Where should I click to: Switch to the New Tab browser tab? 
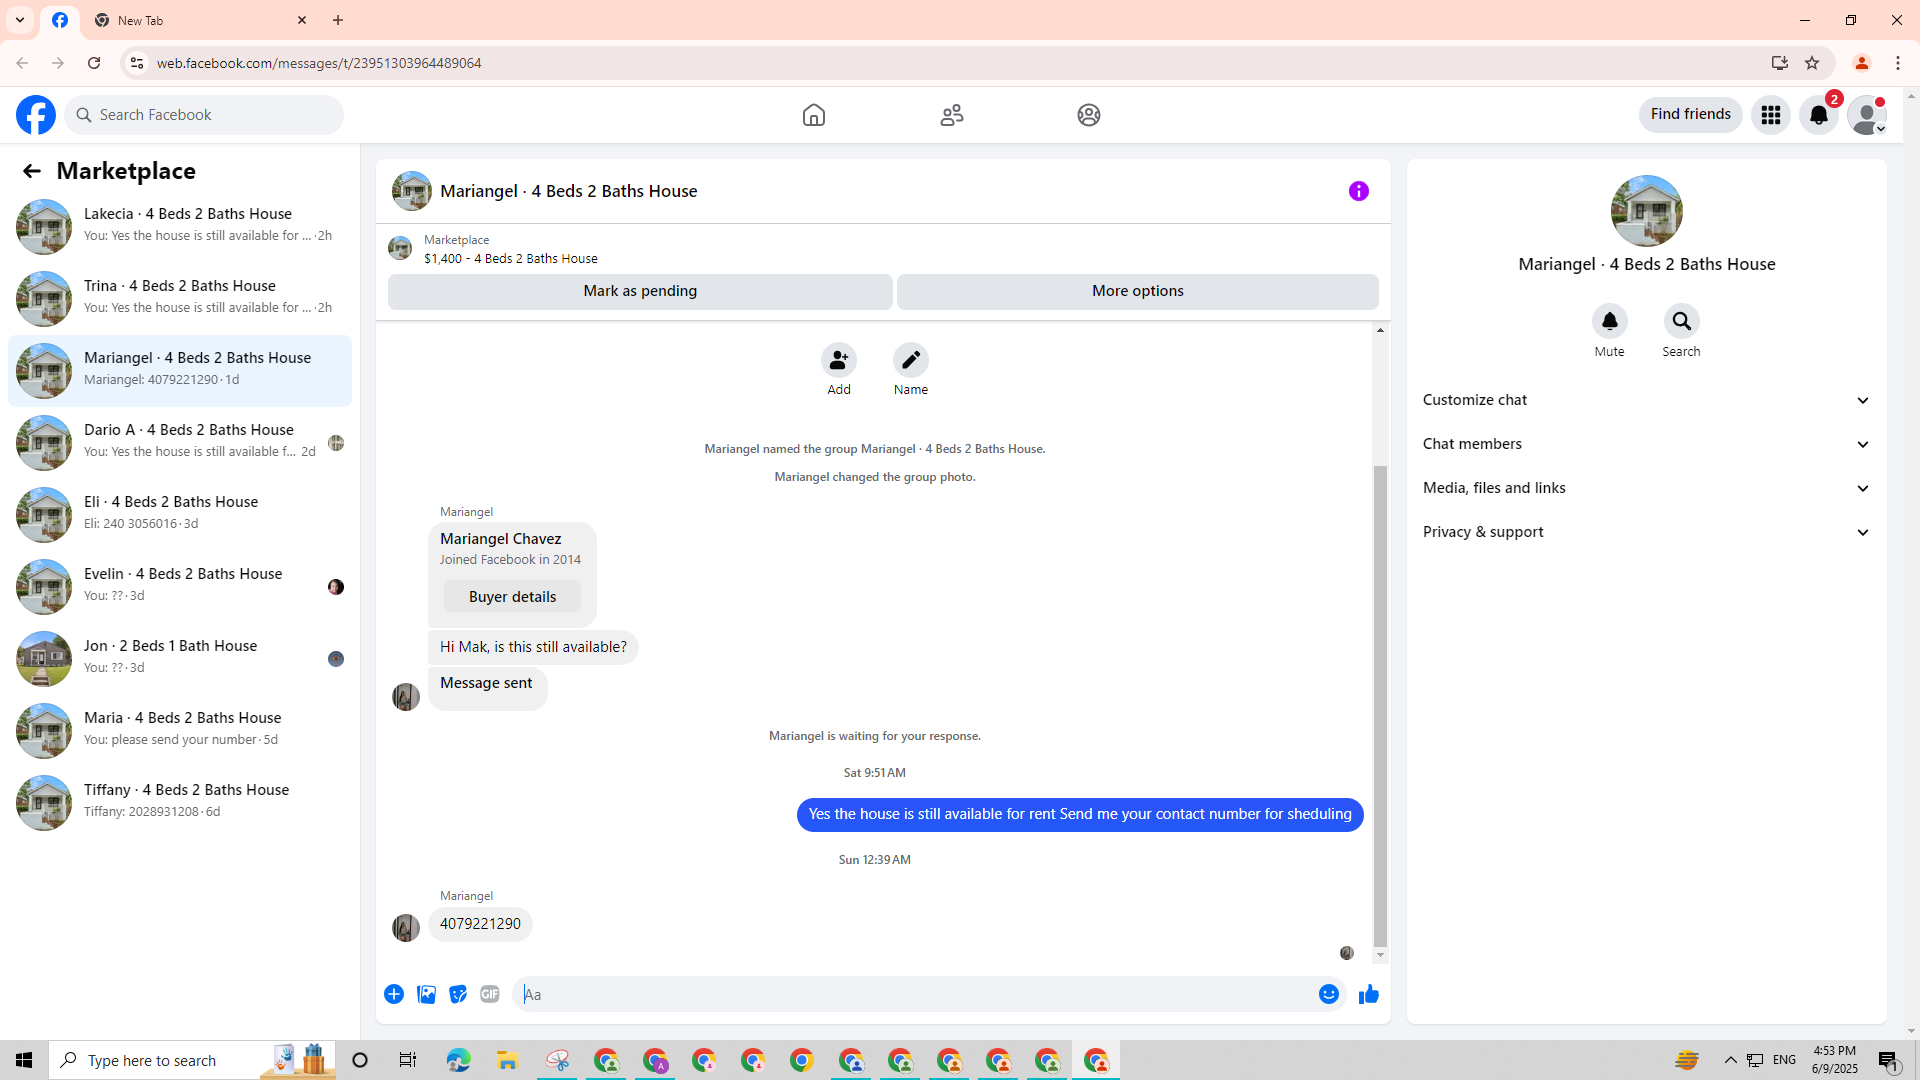pos(200,20)
